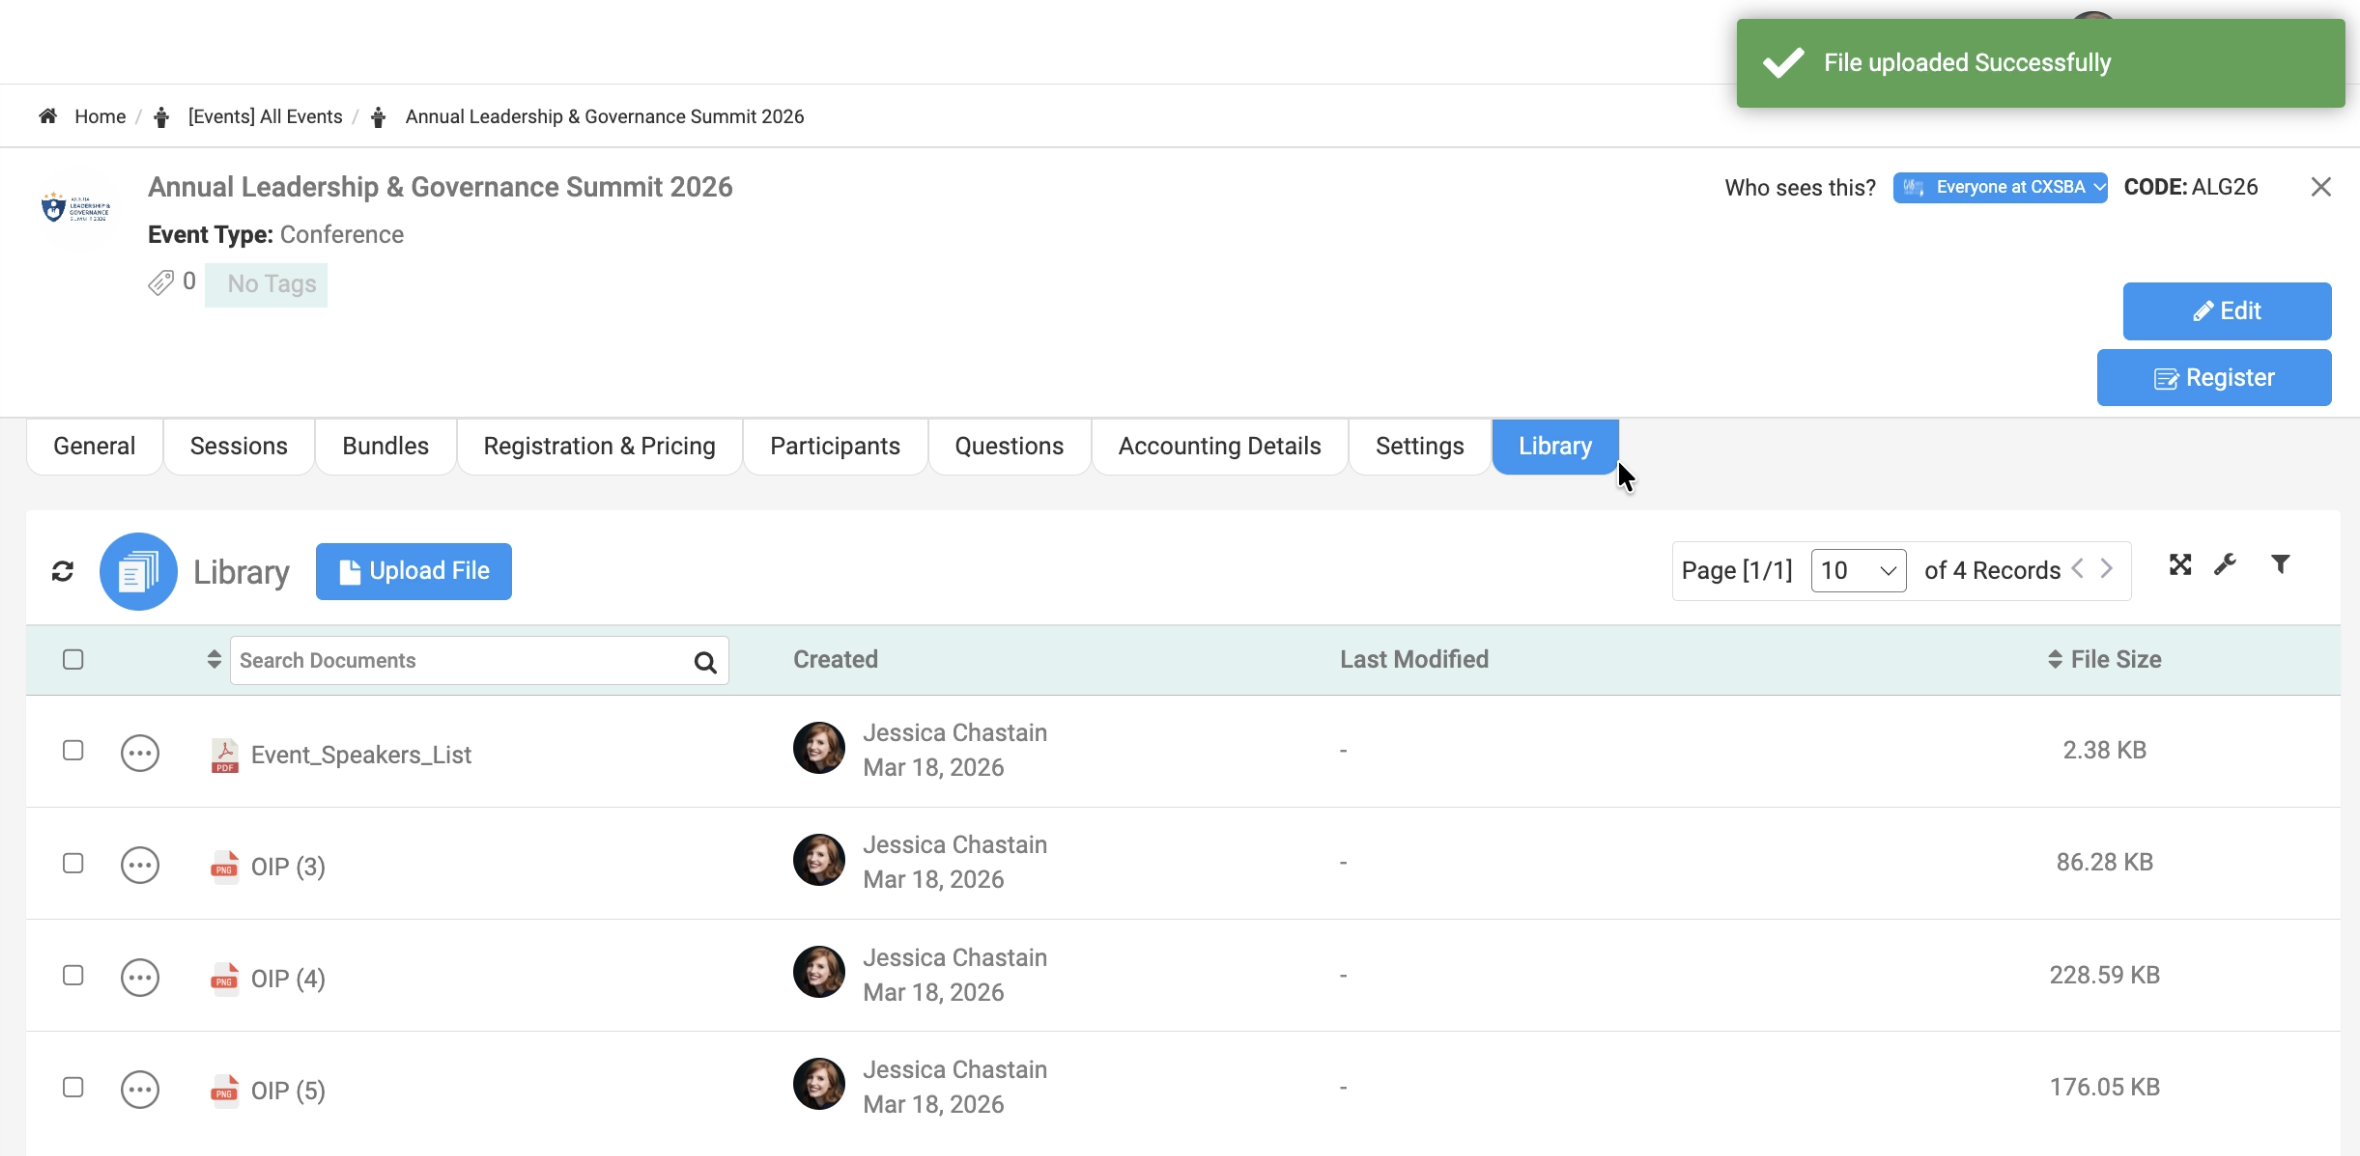
Task: Expand library to fullscreen view
Action: 2180,565
